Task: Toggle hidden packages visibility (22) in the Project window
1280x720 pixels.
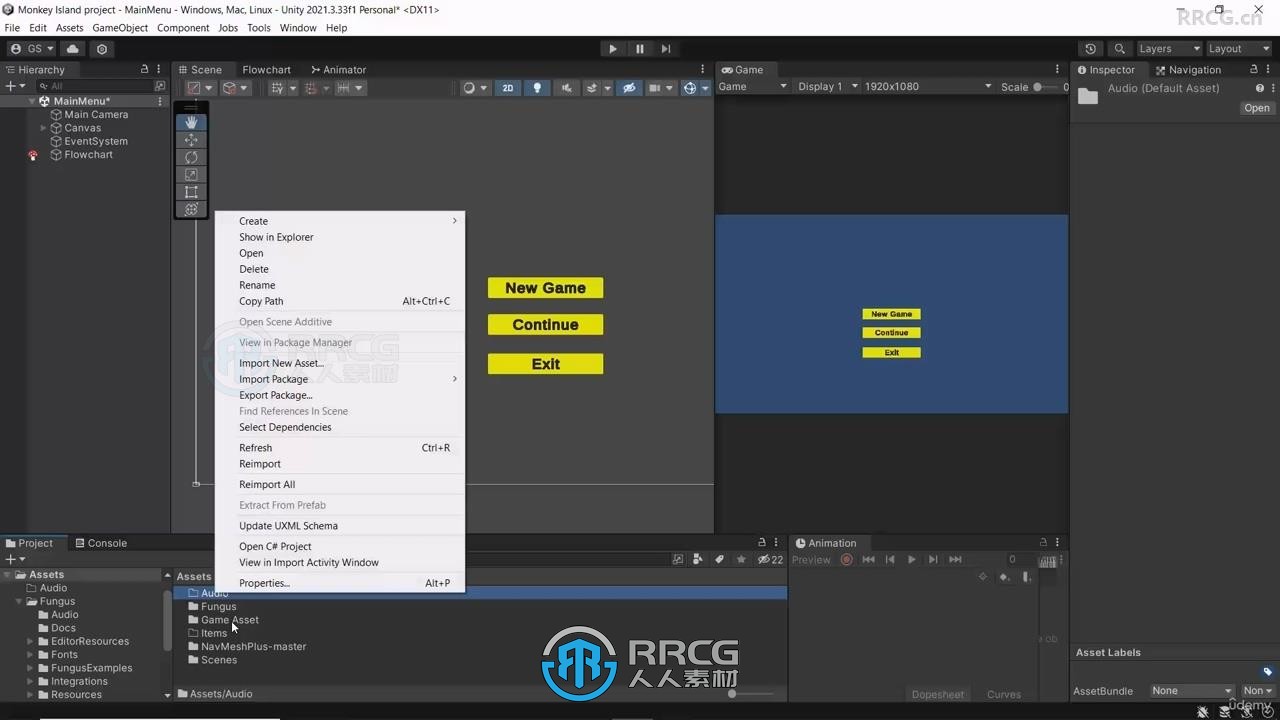Action: pos(770,559)
